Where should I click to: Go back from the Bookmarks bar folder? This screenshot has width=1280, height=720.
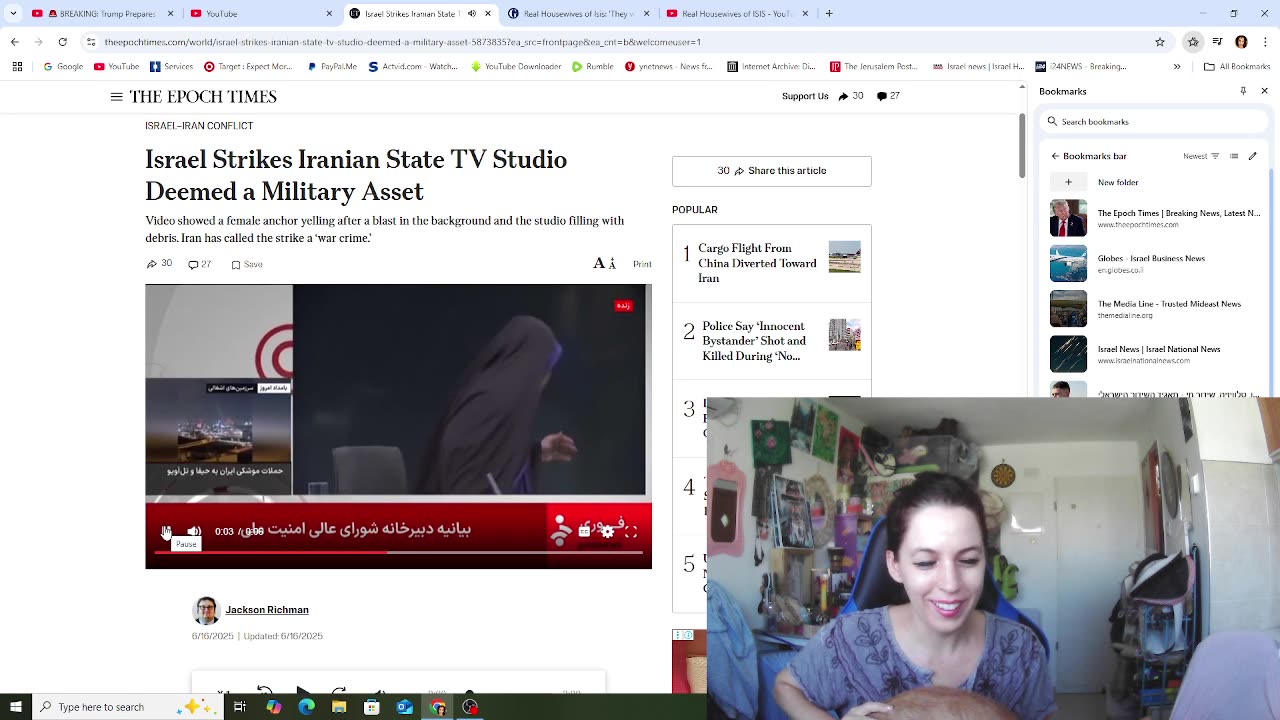1054,156
